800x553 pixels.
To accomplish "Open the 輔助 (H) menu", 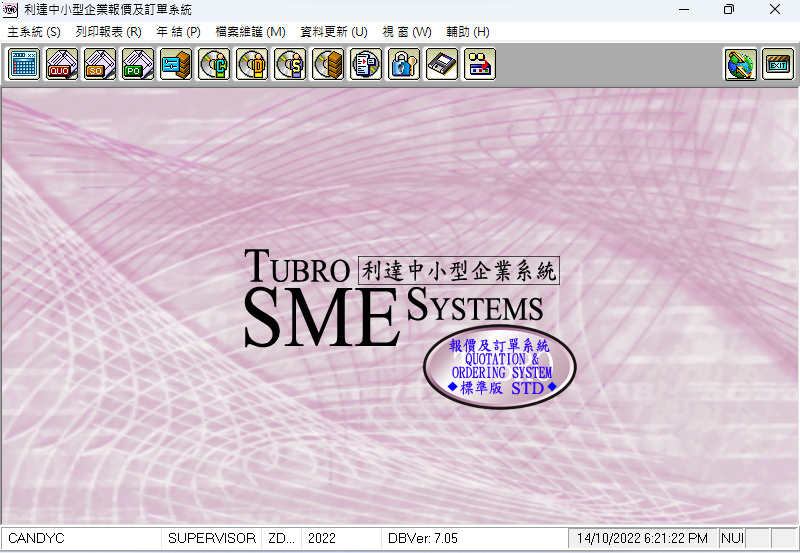I will click(467, 32).
